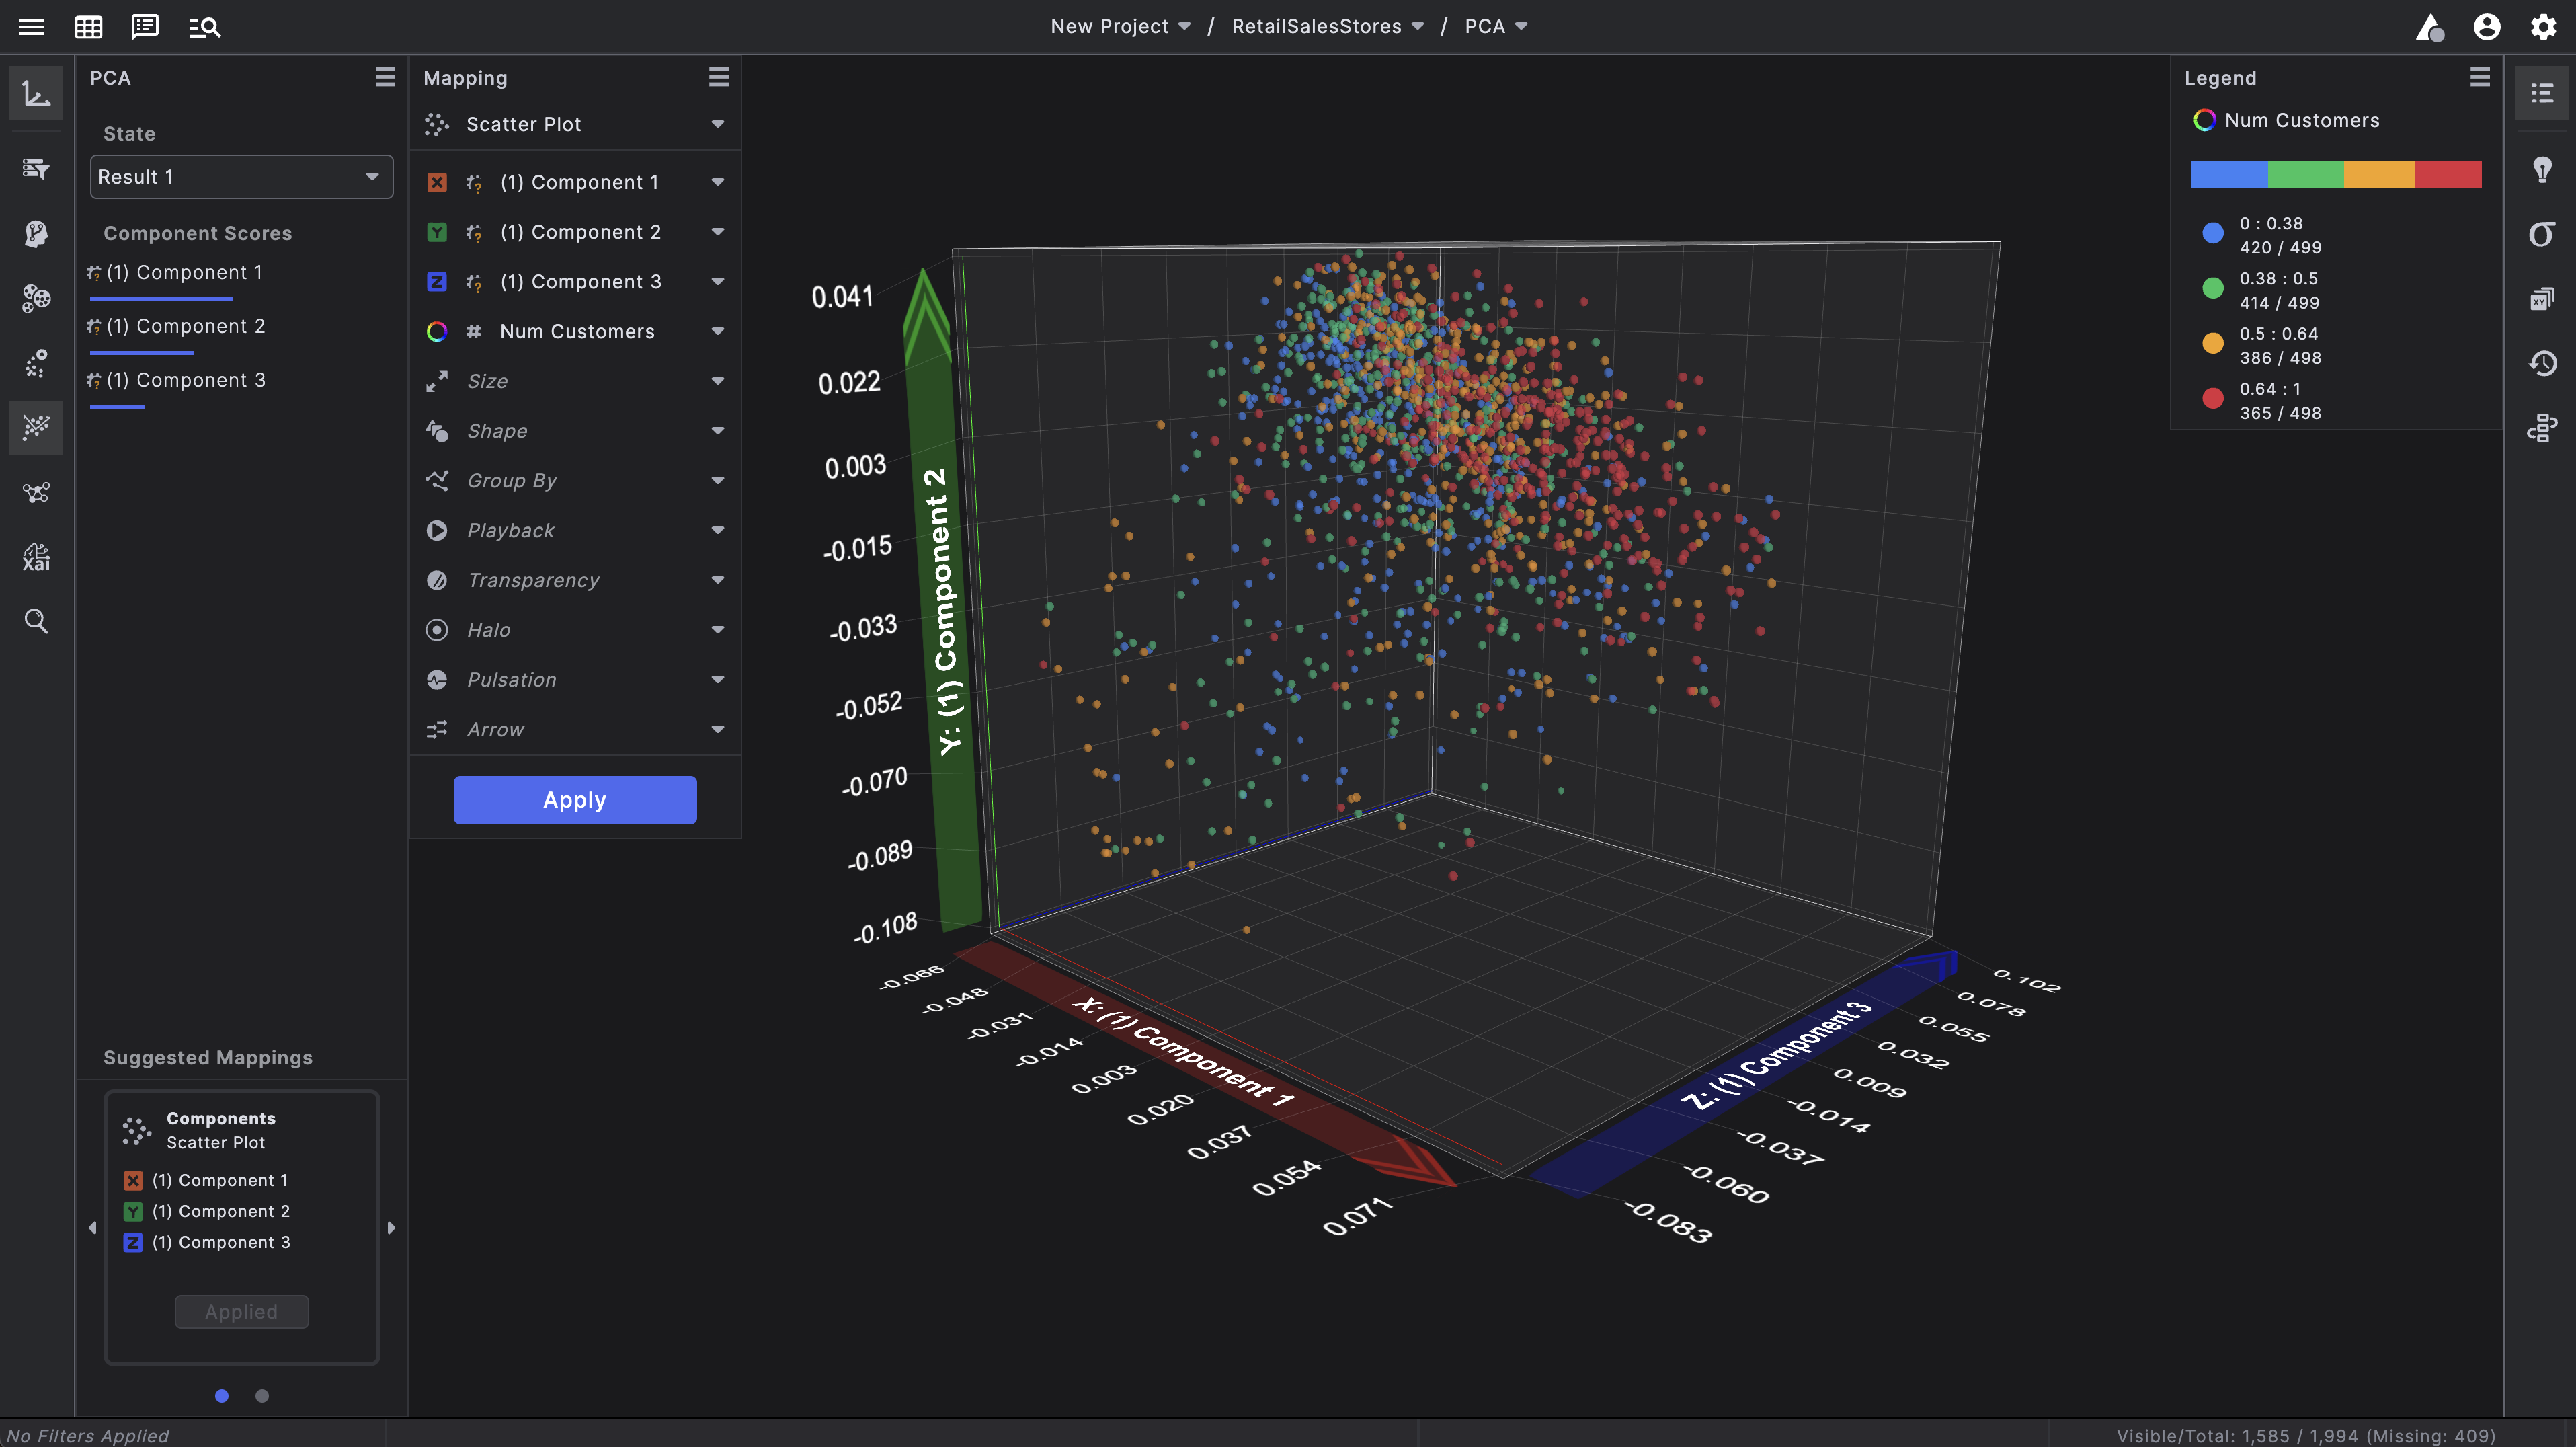Open the history panel on the right sidebar
Viewport: 2576px width, 1447px height.
click(2542, 363)
